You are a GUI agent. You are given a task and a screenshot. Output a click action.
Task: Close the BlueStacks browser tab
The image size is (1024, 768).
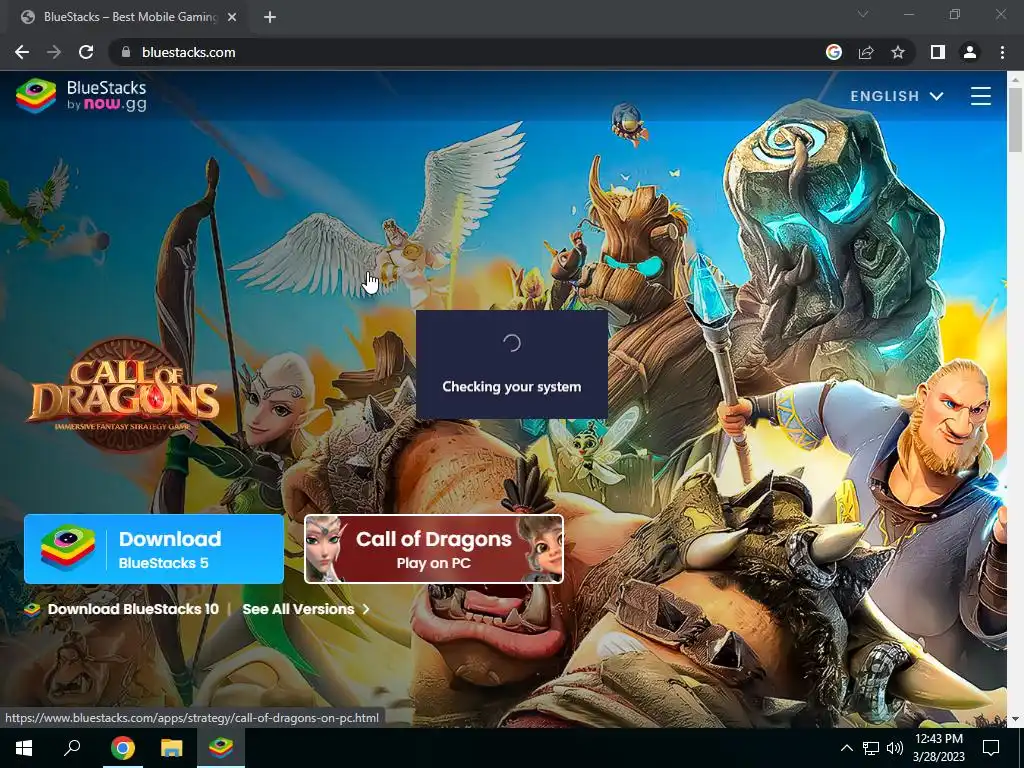[x=232, y=17]
